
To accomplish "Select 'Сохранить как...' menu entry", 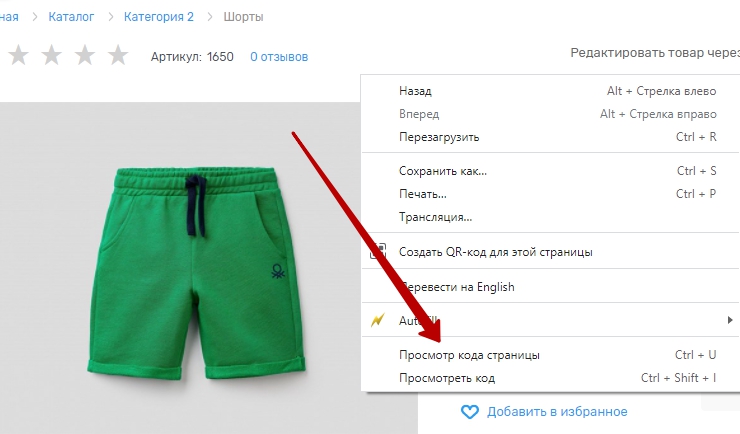I will coord(442,171).
